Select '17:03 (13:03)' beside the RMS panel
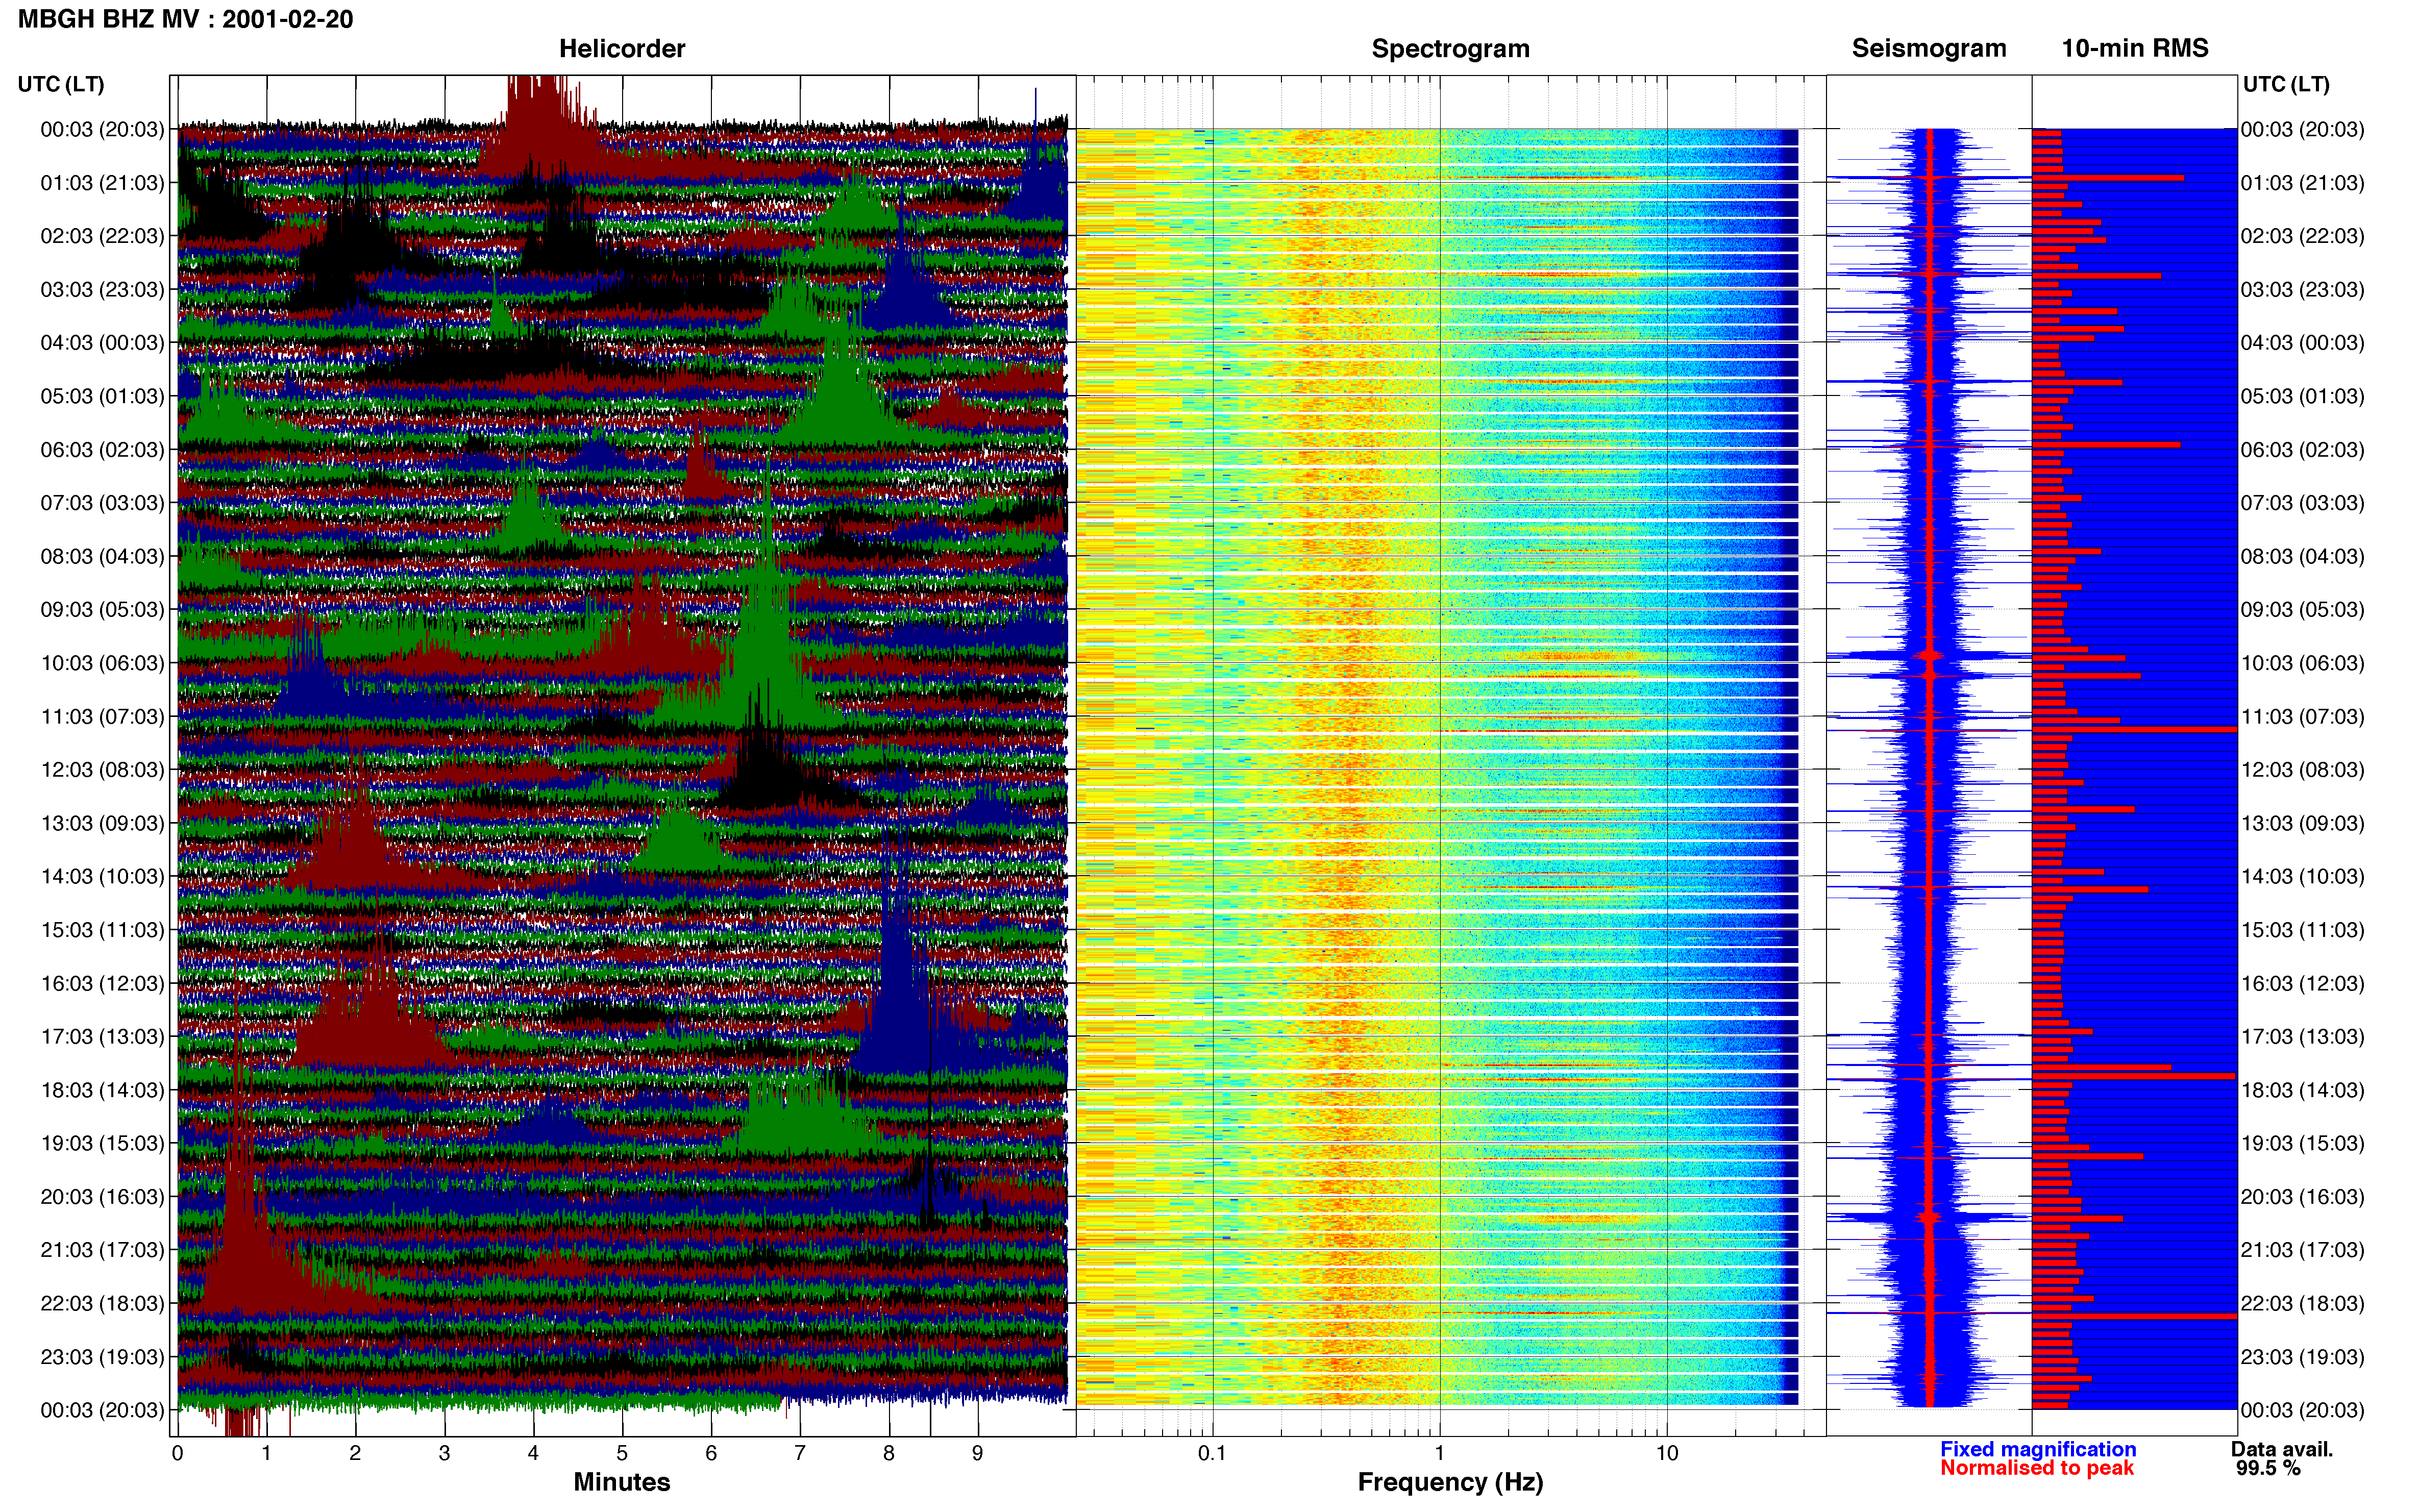Screen dimensions: 2419x1512 click(x=2302, y=1037)
